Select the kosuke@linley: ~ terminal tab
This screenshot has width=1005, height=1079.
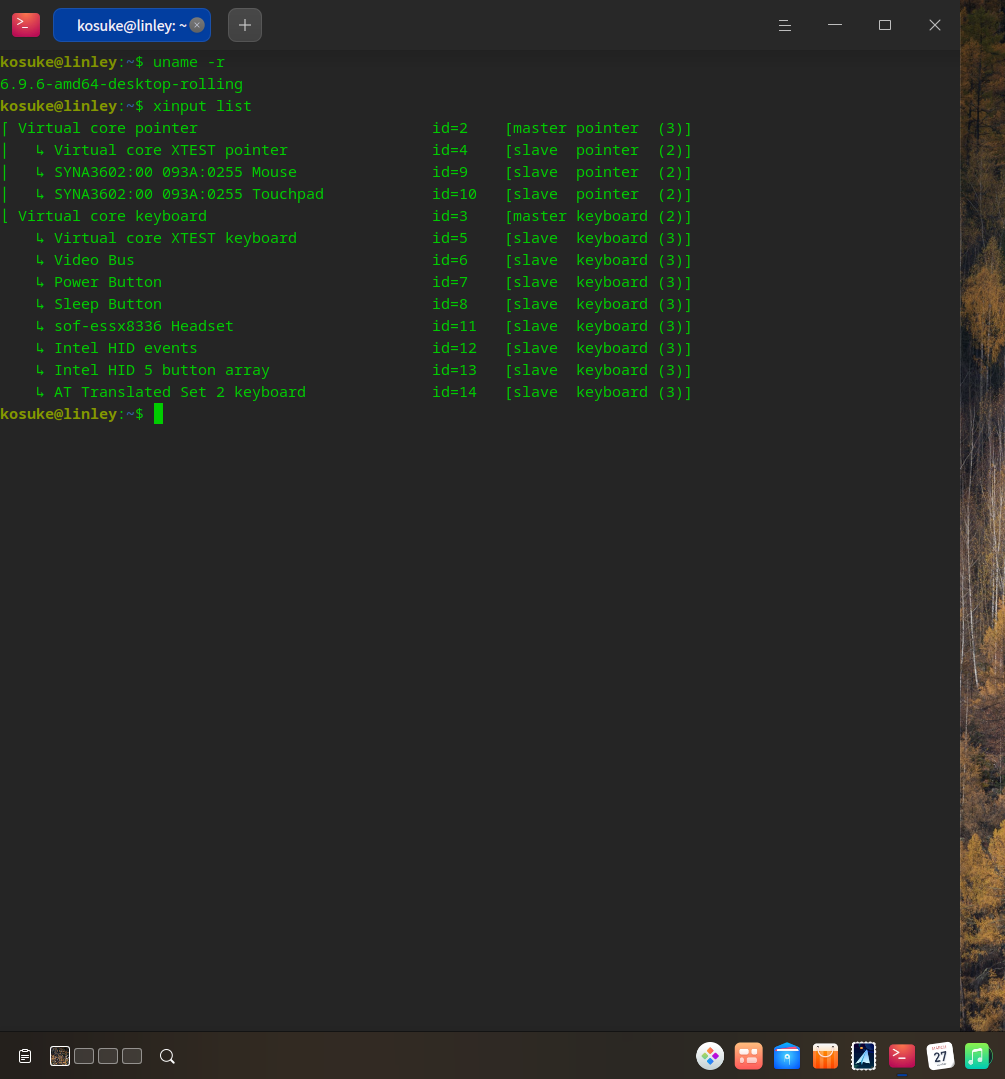(x=132, y=25)
